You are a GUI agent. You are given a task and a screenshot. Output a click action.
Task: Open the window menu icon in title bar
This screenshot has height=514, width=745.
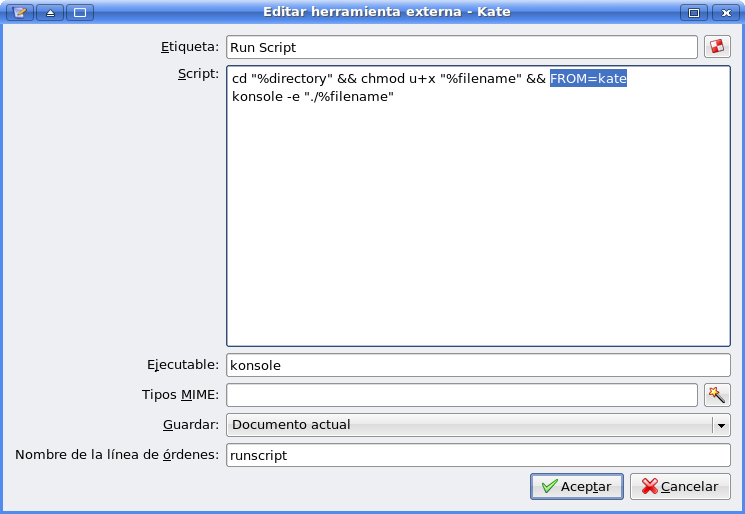point(20,12)
